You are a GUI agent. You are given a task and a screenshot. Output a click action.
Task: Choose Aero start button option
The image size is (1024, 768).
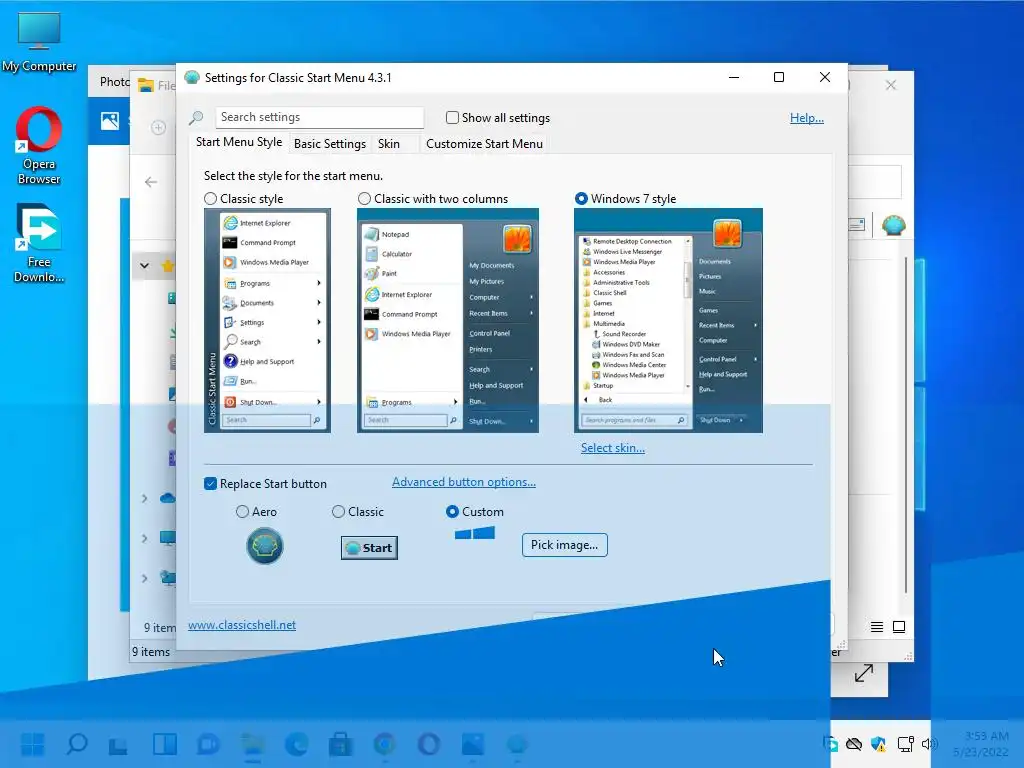(x=242, y=511)
